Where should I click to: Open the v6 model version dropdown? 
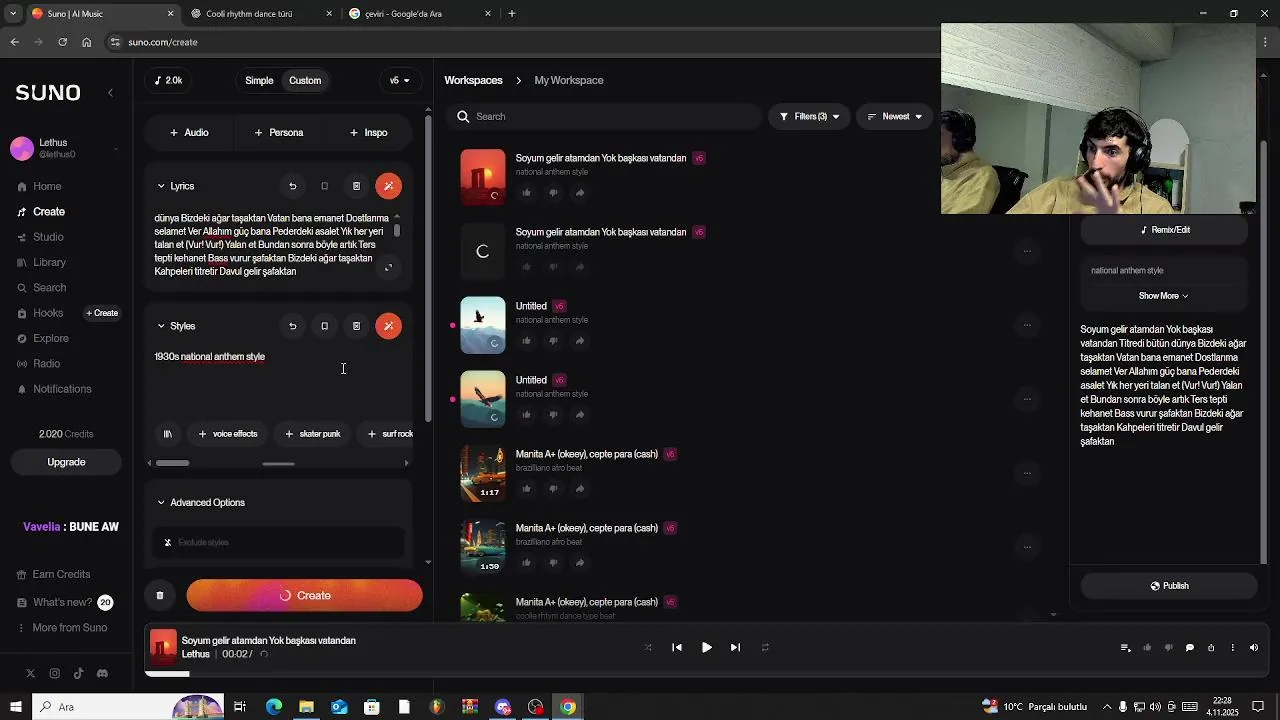tap(400, 81)
